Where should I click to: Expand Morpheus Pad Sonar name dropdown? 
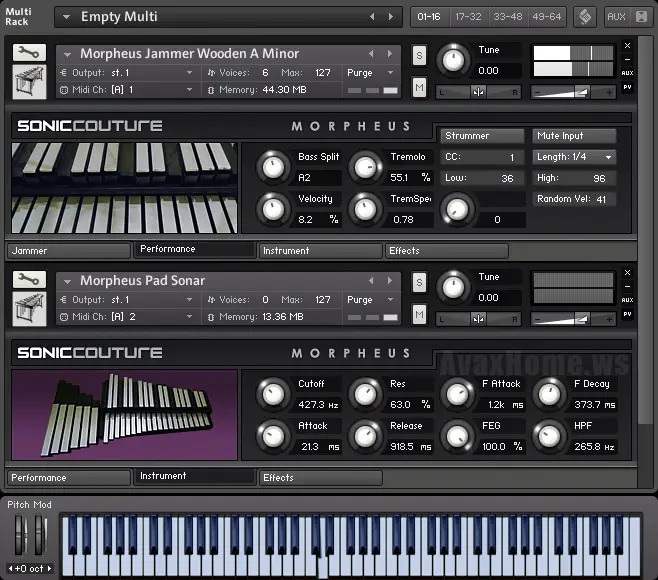(67, 282)
